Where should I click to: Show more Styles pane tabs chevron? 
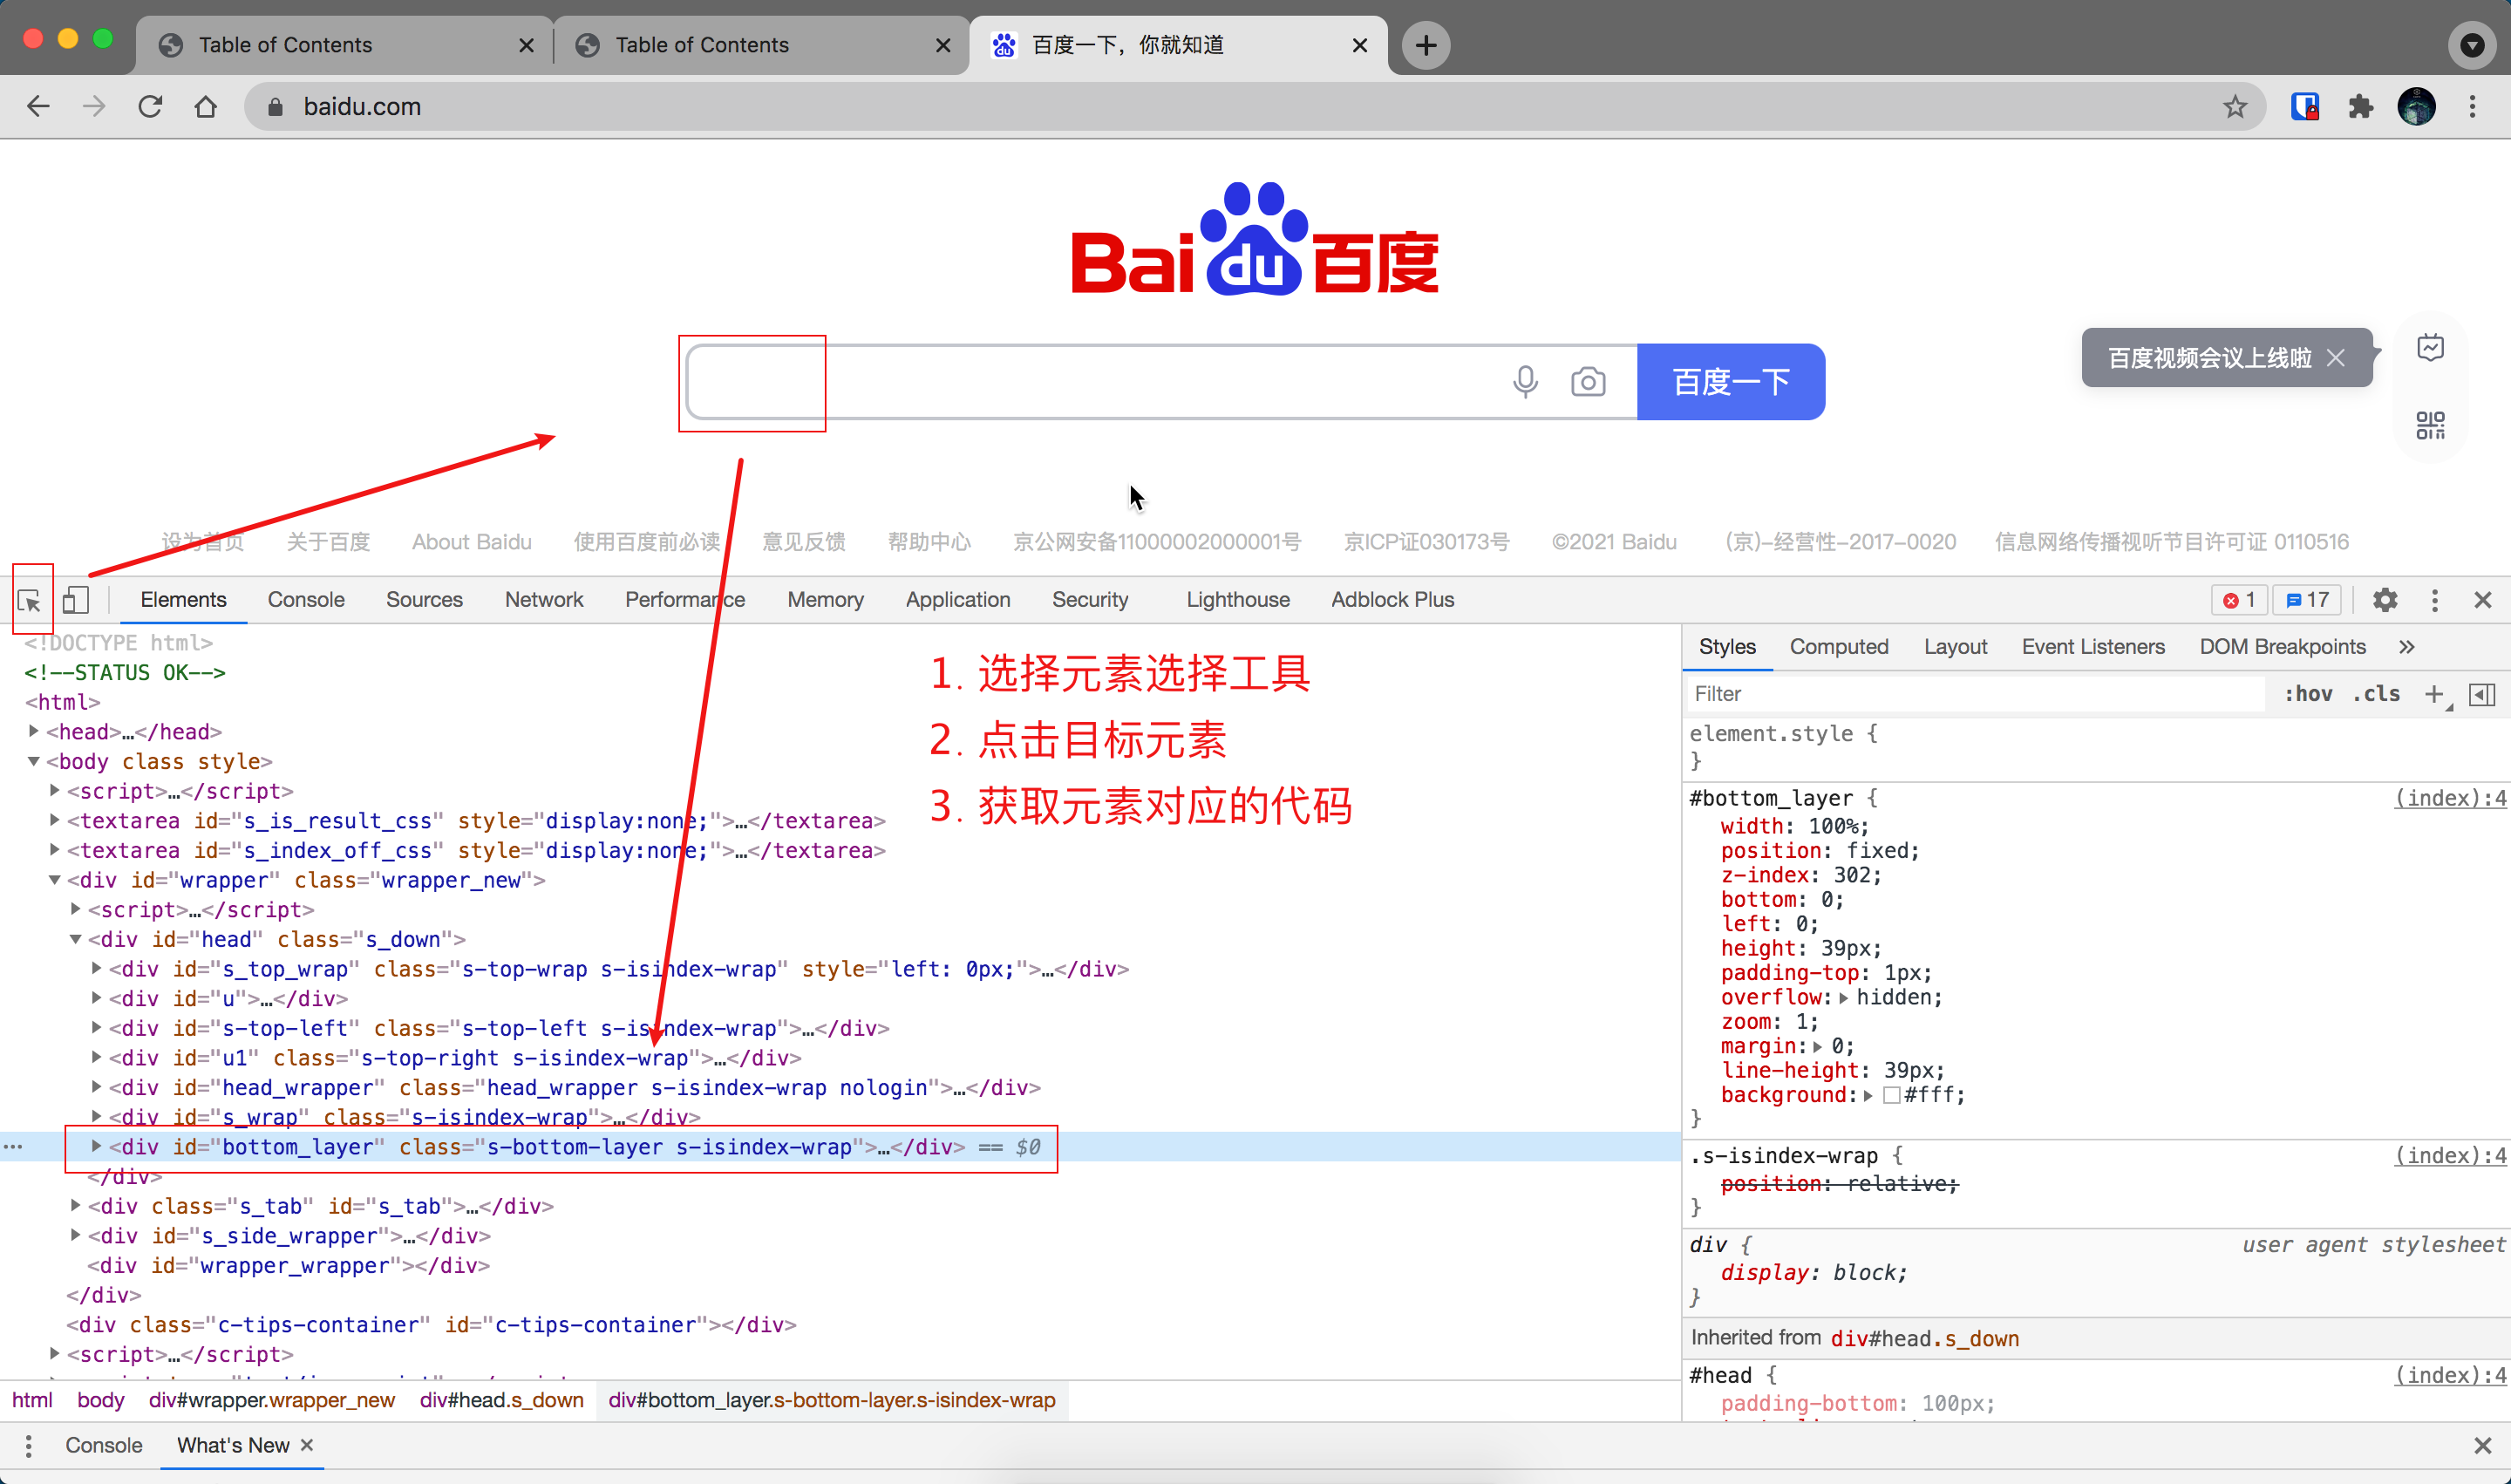(x=2406, y=647)
